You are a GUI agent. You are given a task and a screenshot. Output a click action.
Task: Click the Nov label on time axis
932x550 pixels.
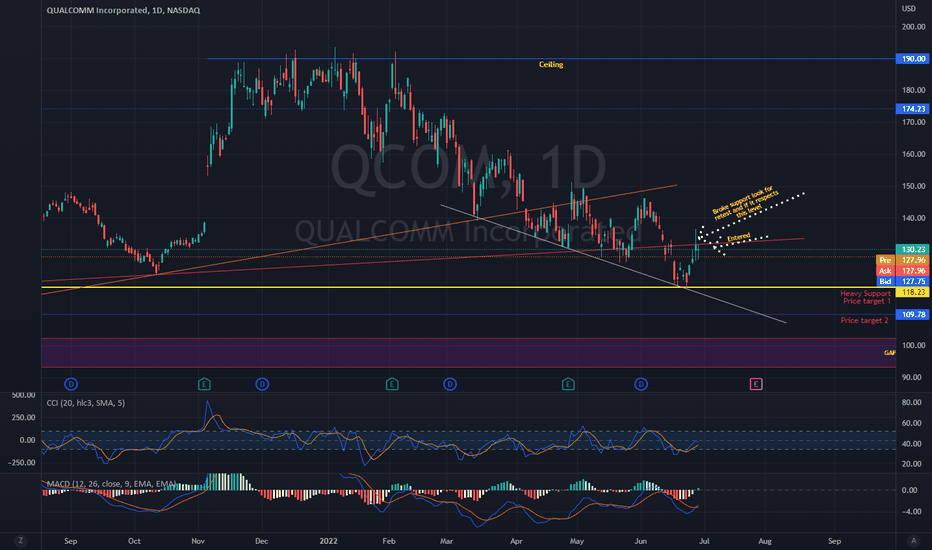pos(198,541)
